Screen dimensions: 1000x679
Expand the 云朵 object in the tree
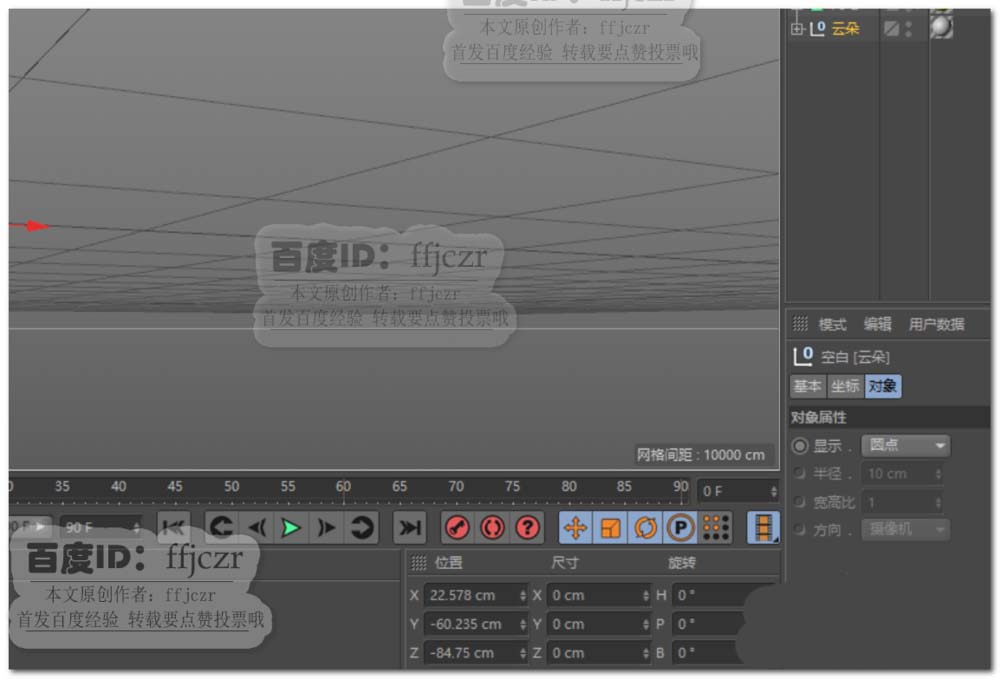click(797, 29)
